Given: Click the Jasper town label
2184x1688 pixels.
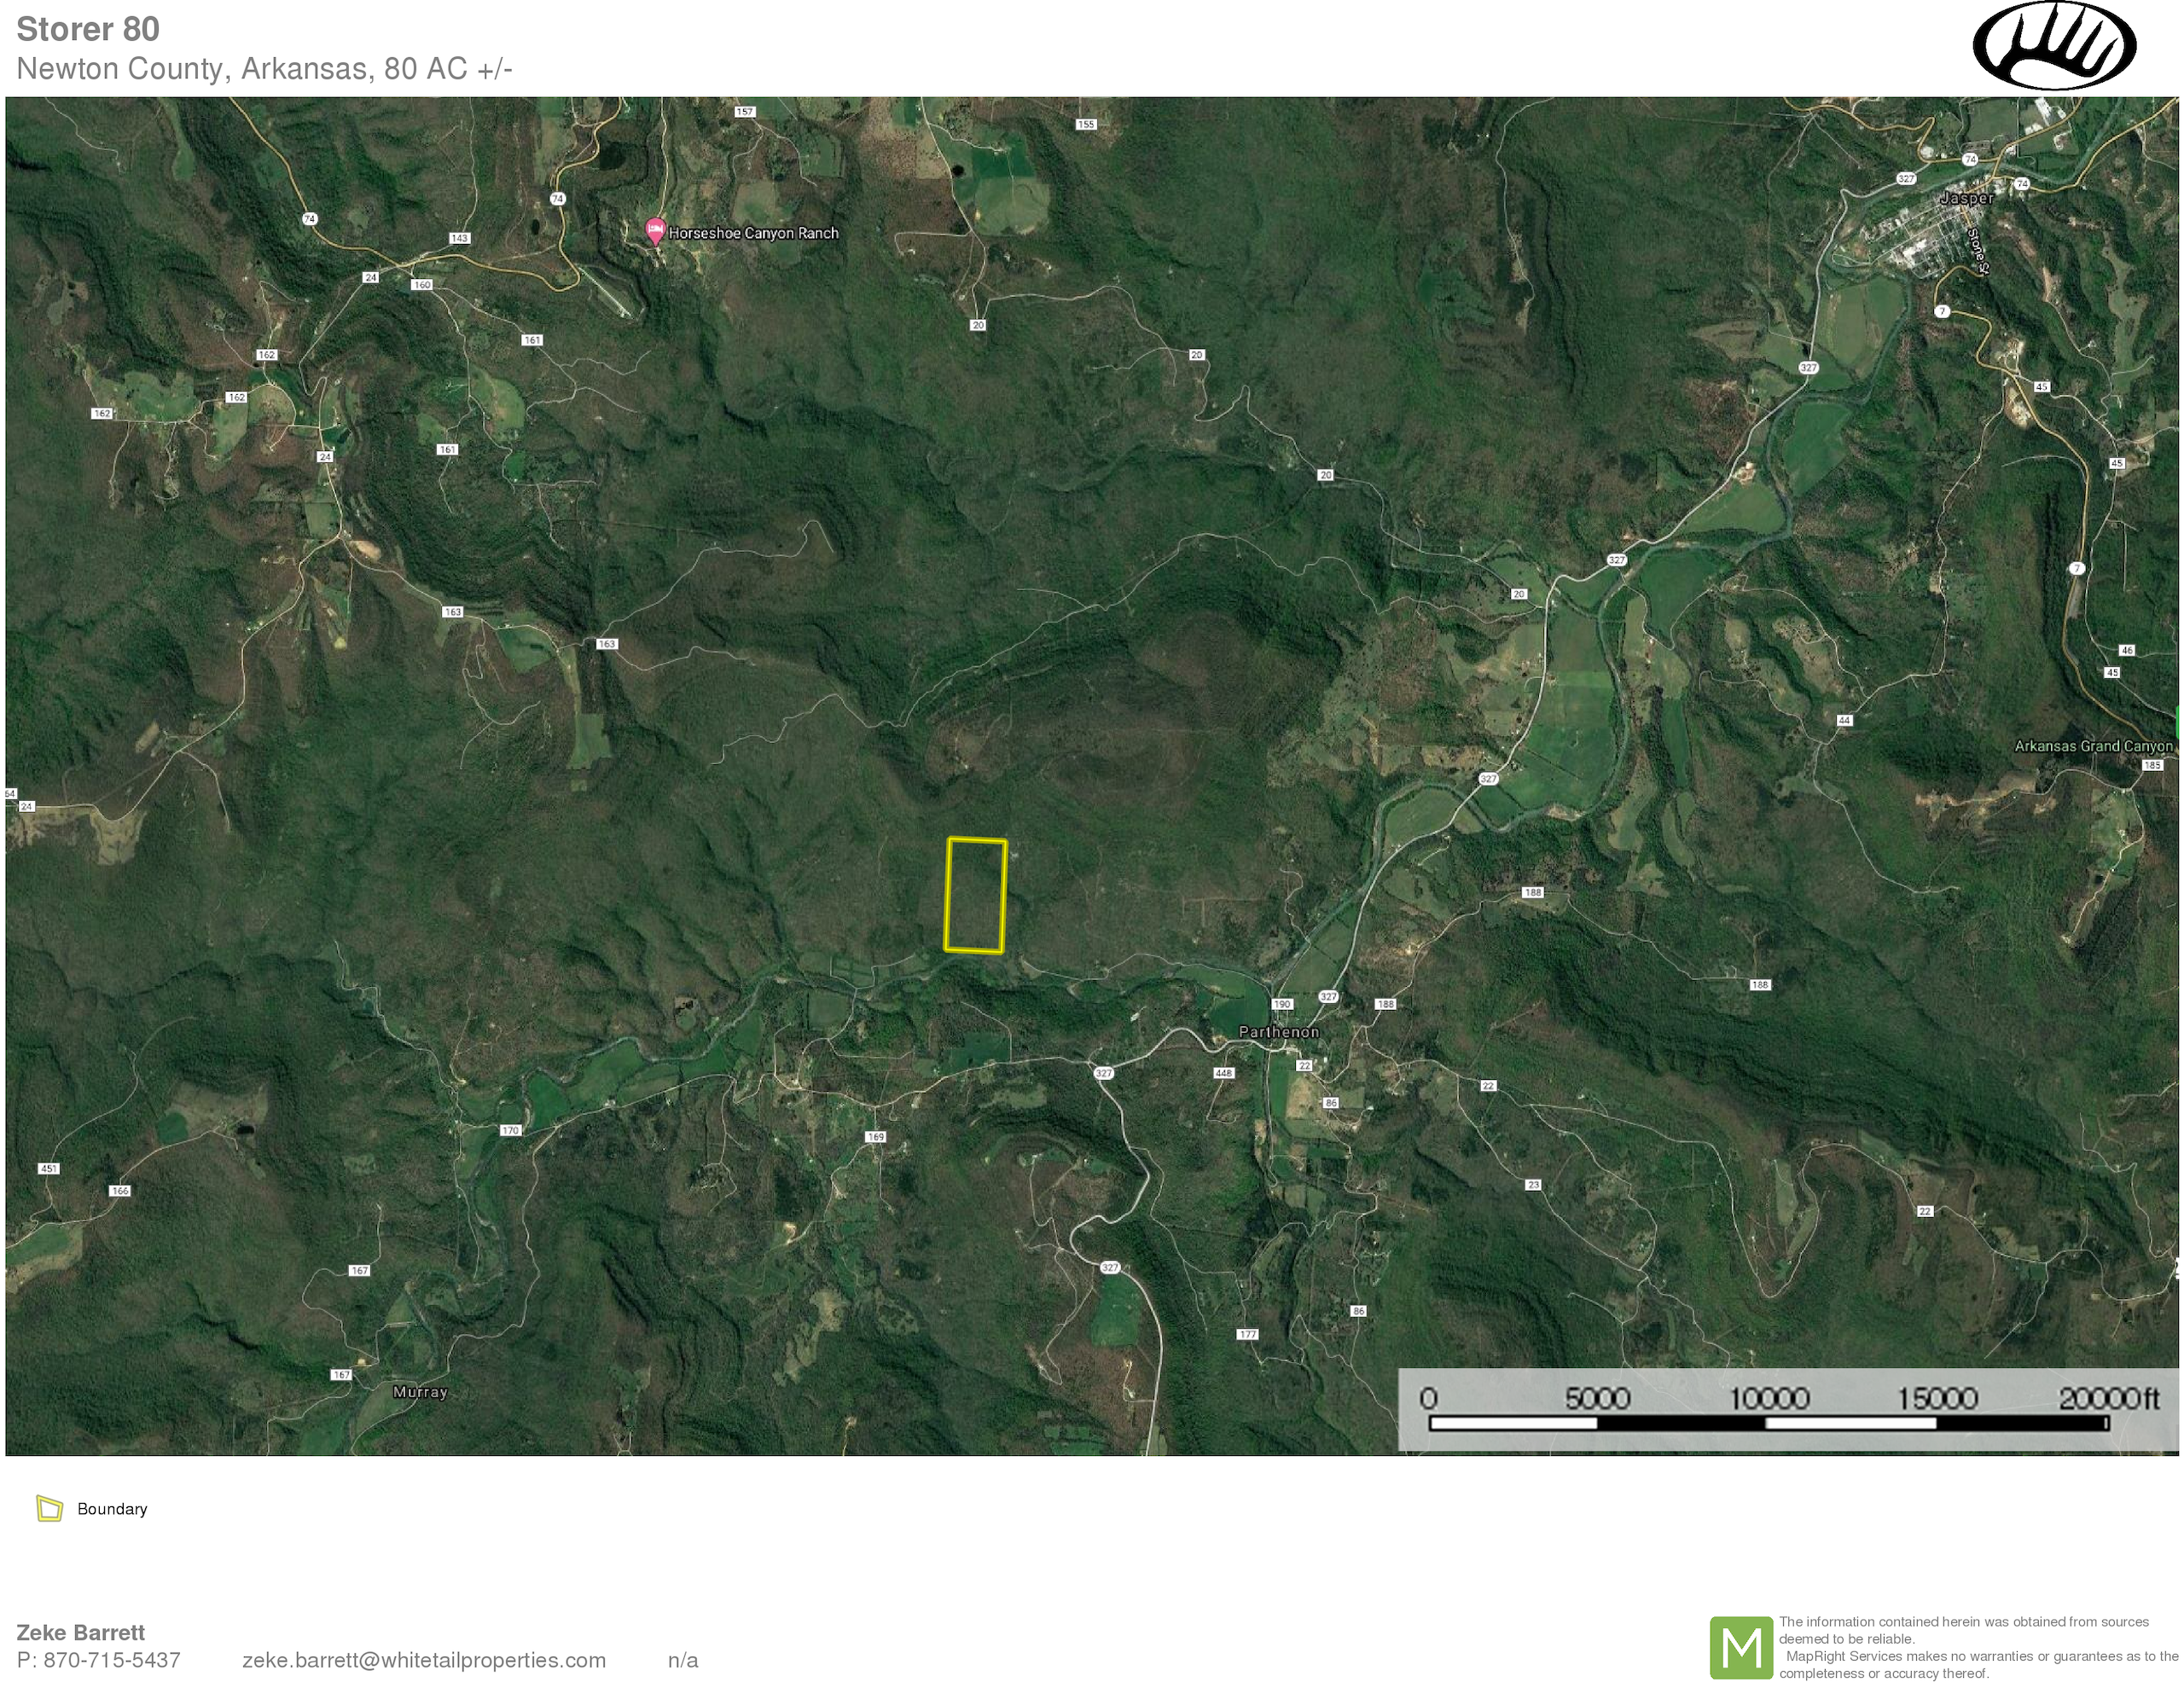Looking at the screenshot, I should [1966, 198].
